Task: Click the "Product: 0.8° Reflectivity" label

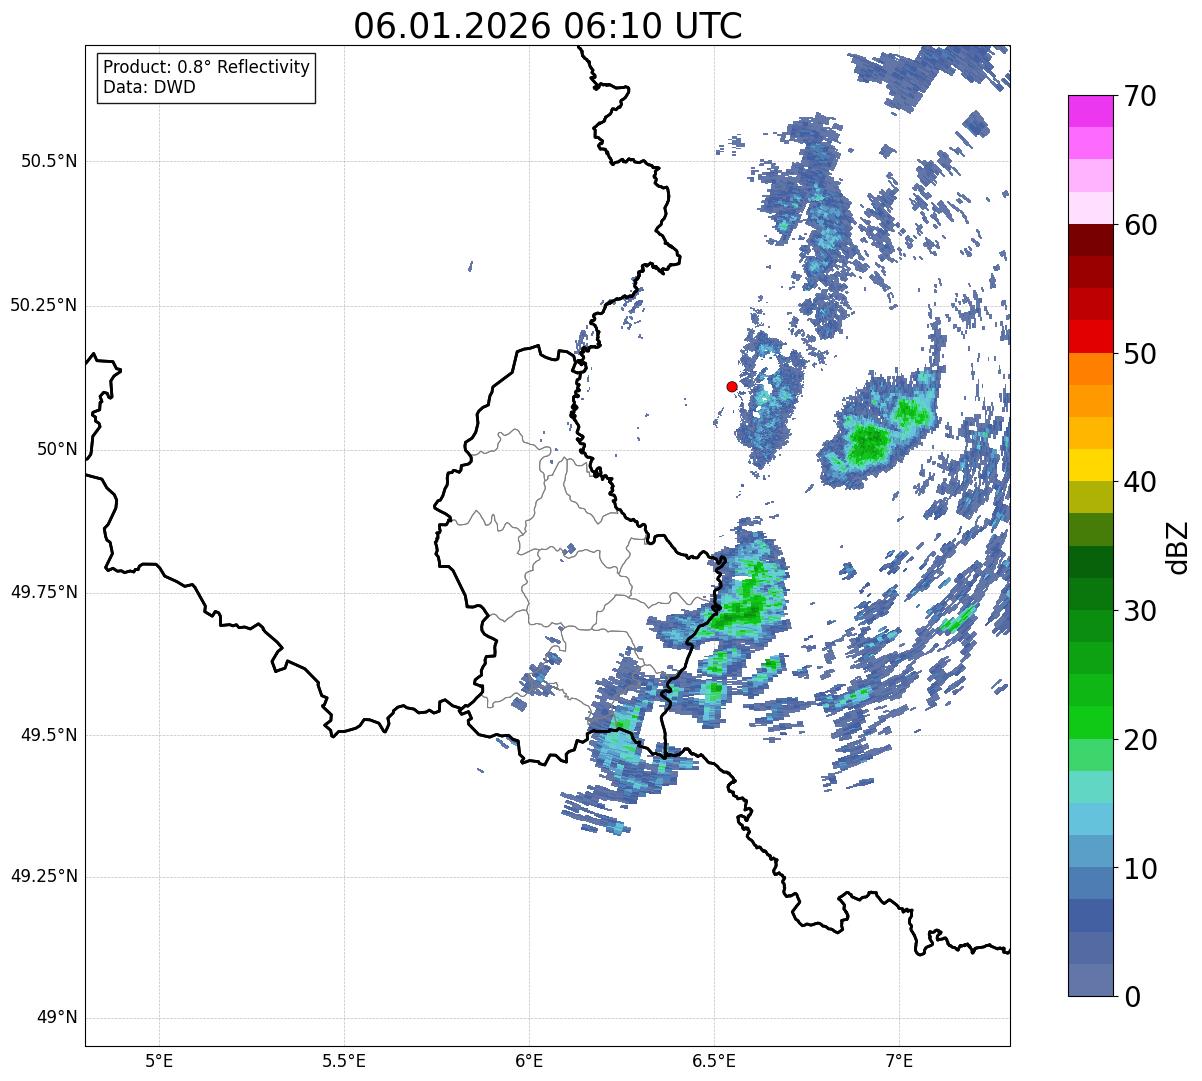Action: (207, 67)
